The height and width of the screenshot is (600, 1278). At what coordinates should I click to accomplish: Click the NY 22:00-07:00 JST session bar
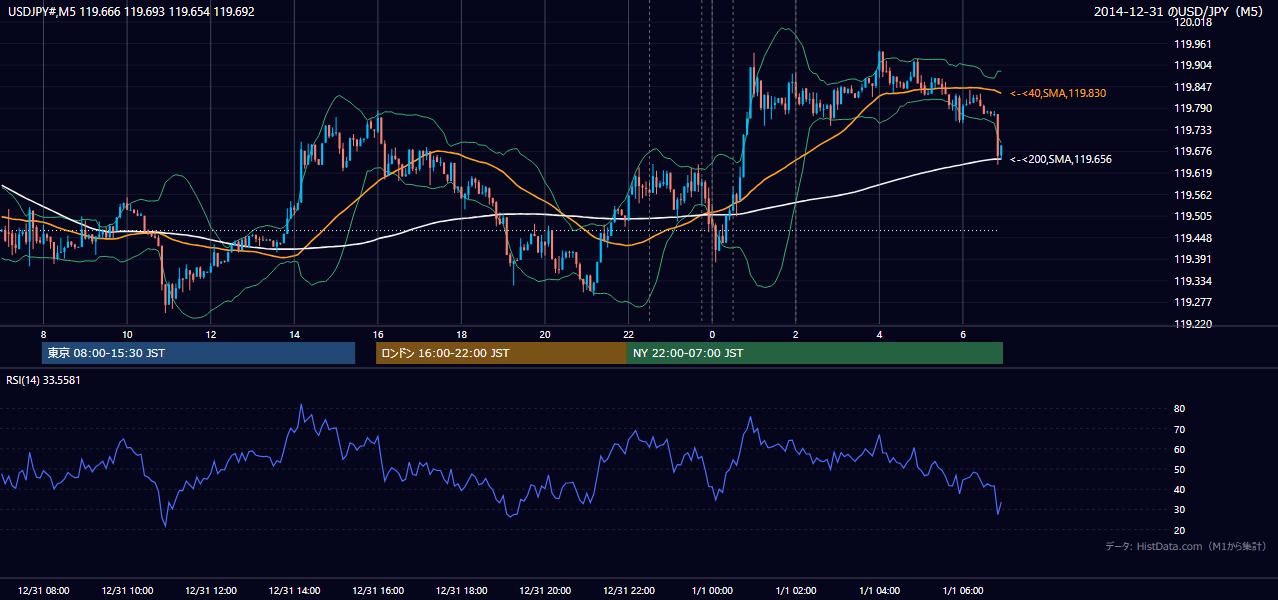pyautogui.click(x=815, y=353)
